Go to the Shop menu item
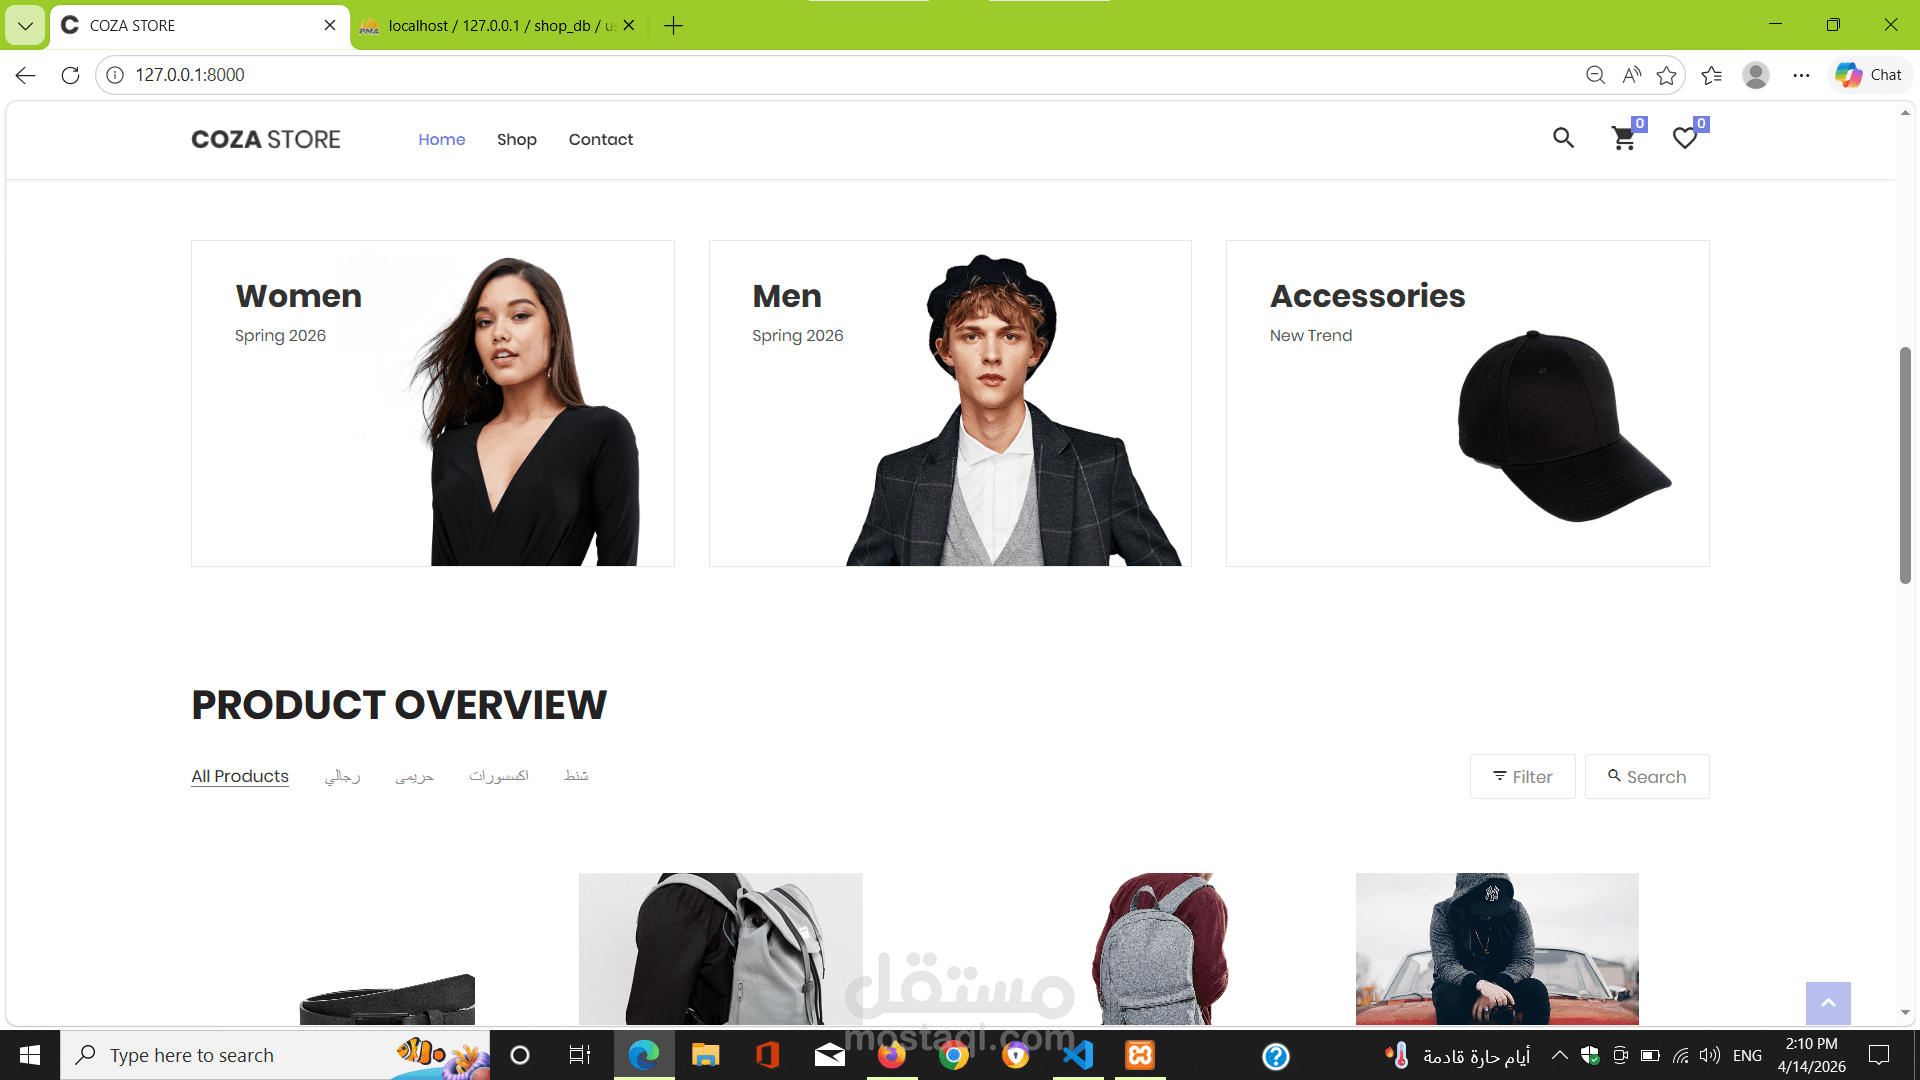The width and height of the screenshot is (1920, 1080). [x=516, y=140]
